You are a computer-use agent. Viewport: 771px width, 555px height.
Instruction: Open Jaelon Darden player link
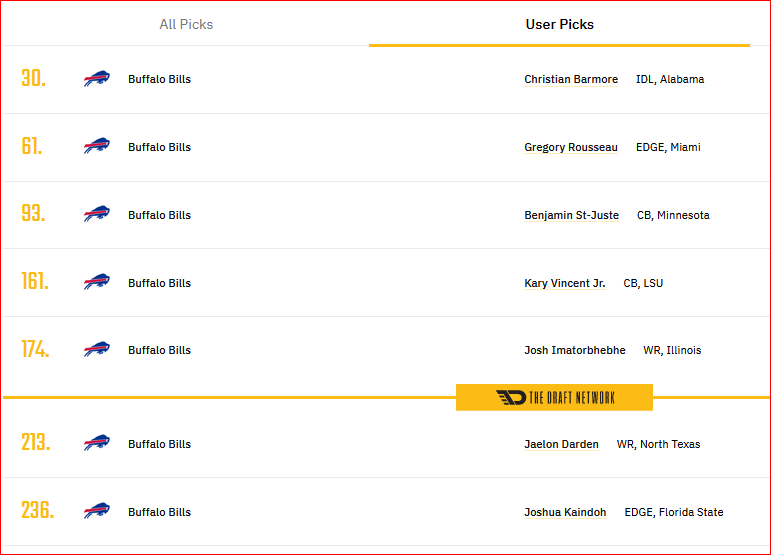561,444
